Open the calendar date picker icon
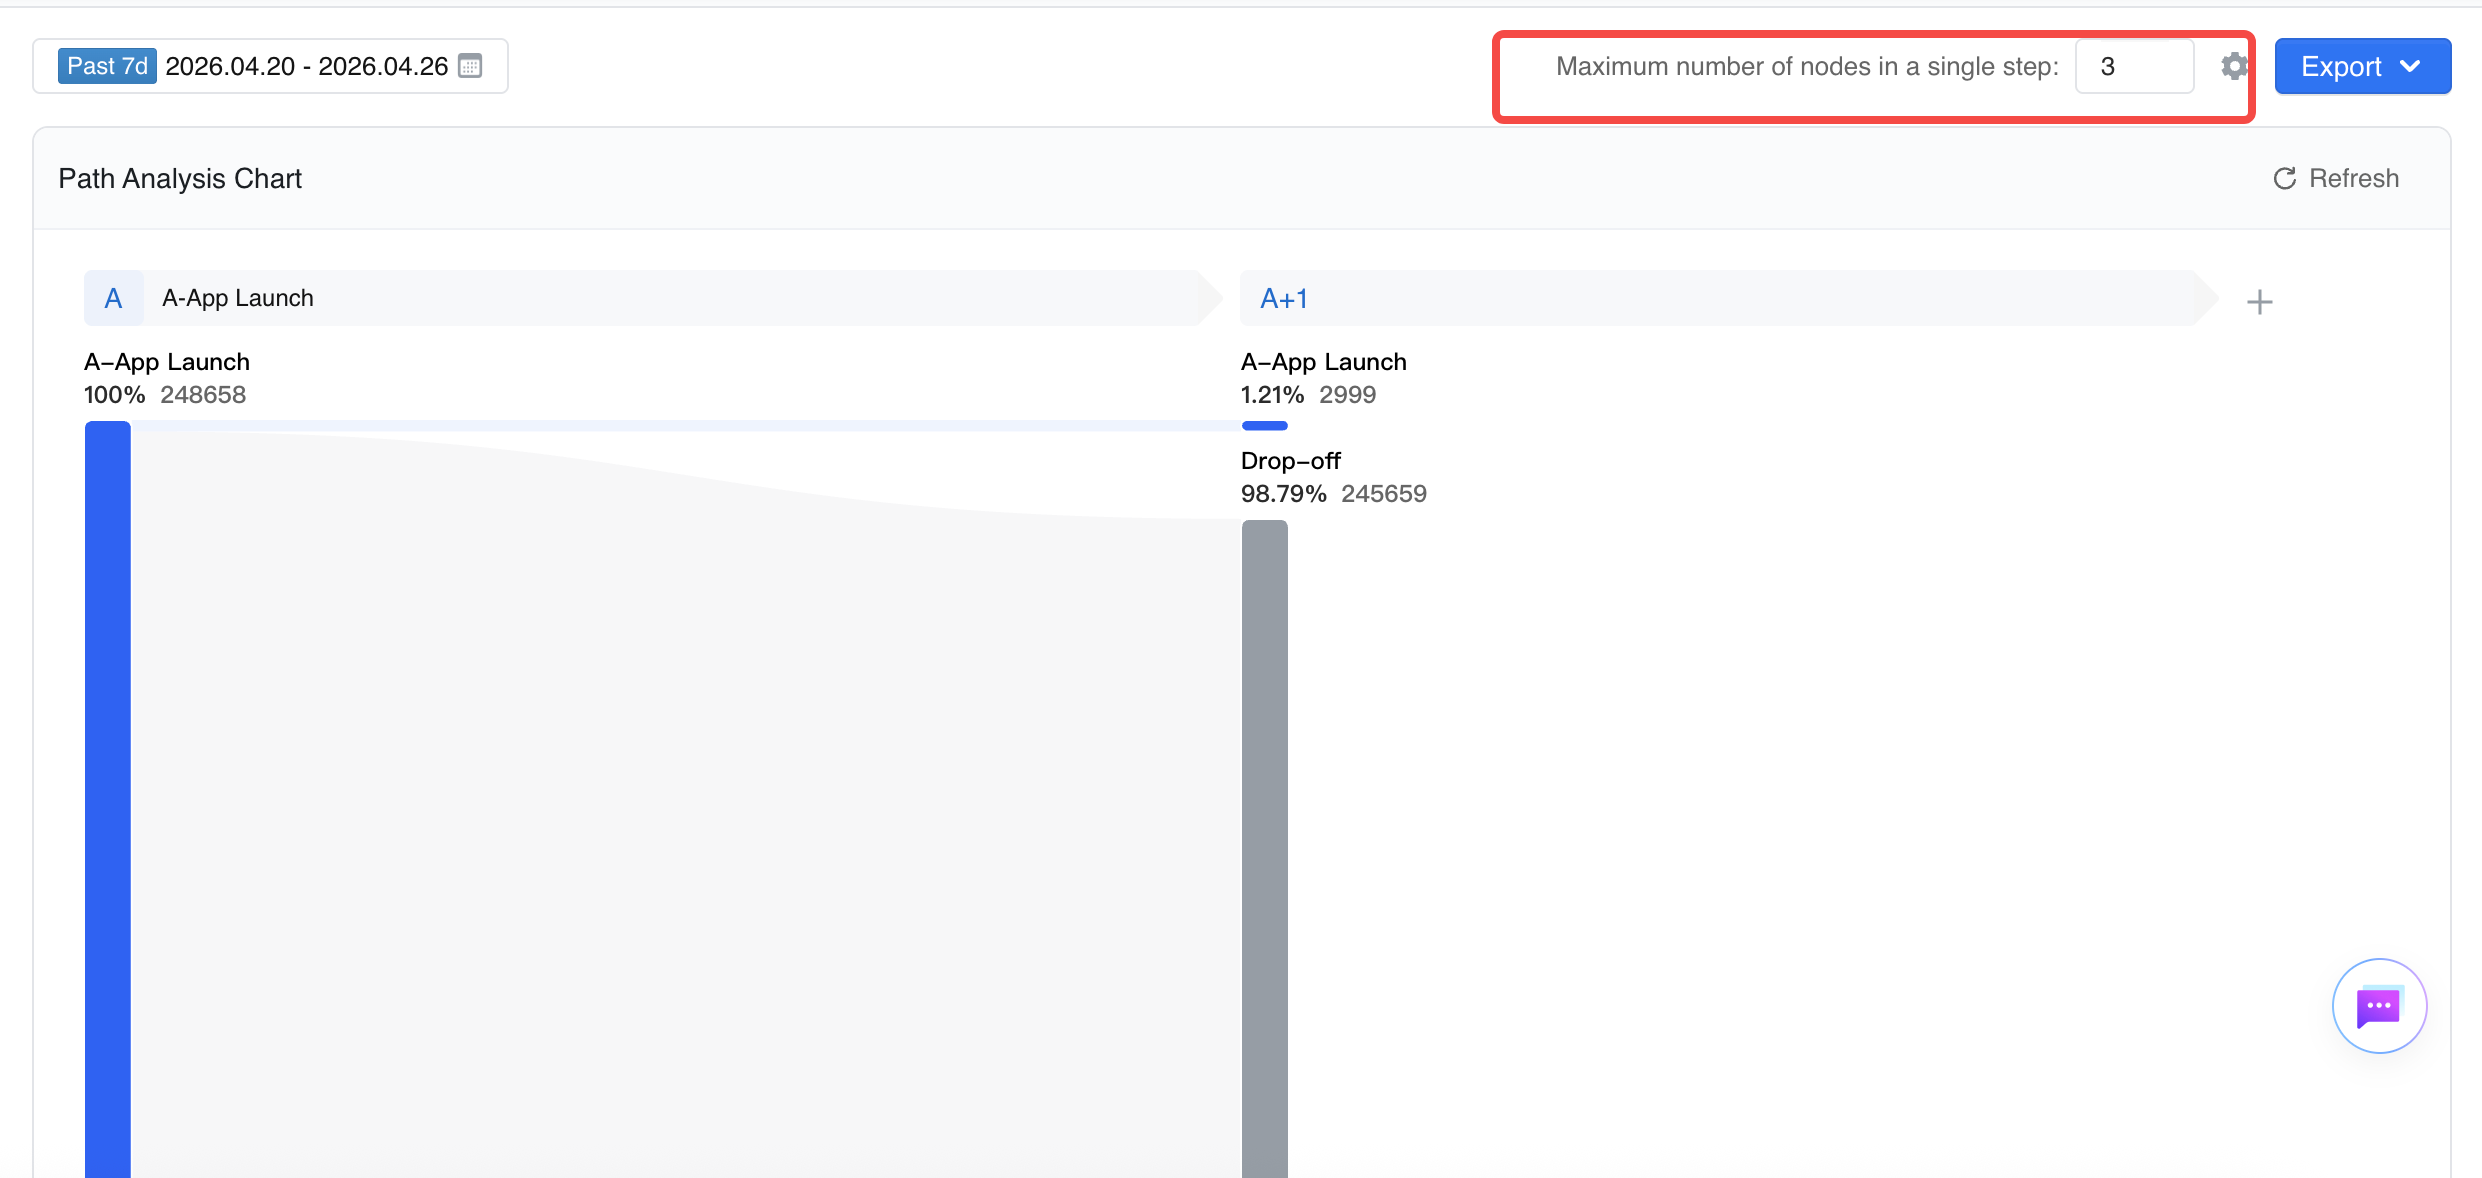This screenshot has height=1178, width=2482. [x=470, y=66]
